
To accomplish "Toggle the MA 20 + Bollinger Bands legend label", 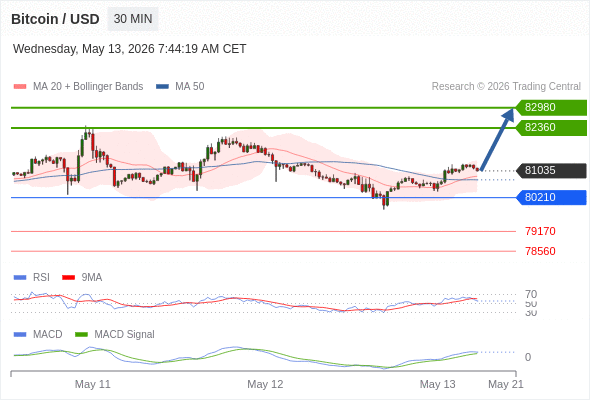I will click(88, 87).
